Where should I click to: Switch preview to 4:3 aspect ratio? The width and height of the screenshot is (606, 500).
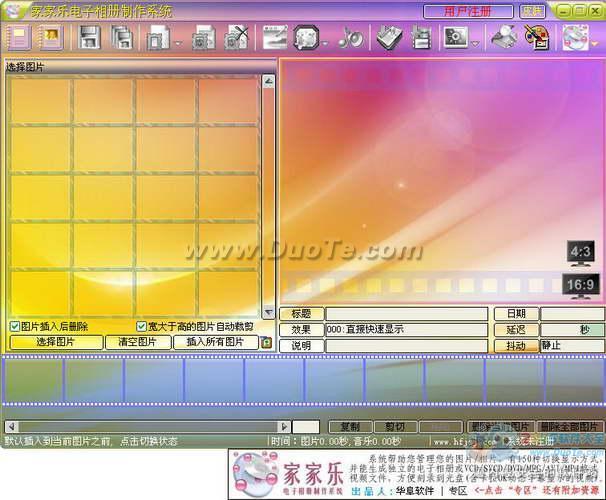pos(580,253)
